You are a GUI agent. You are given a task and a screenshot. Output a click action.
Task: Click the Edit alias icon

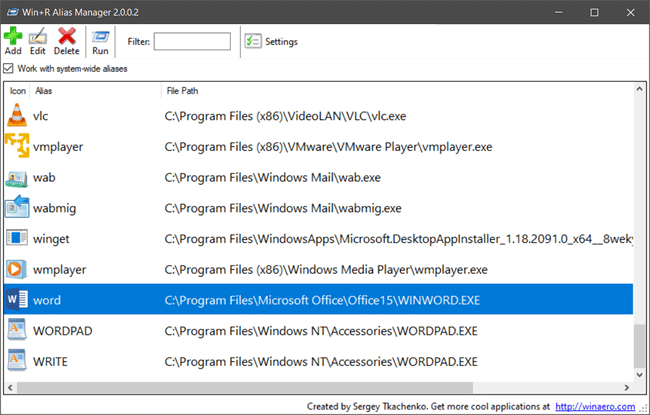click(x=38, y=36)
